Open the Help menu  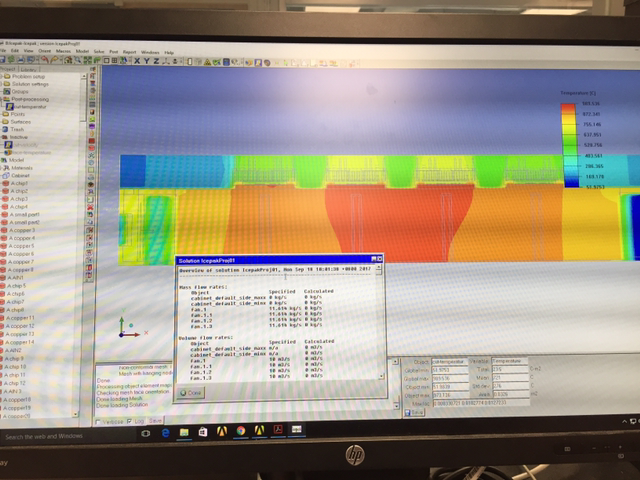(169, 53)
